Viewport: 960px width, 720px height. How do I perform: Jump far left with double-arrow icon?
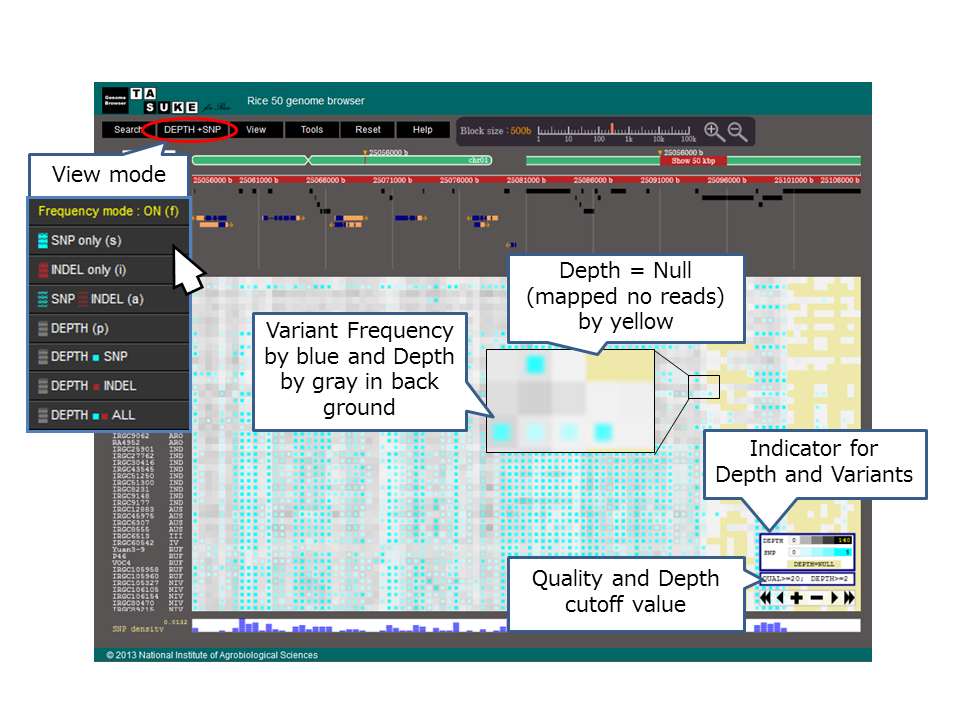pos(765,598)
